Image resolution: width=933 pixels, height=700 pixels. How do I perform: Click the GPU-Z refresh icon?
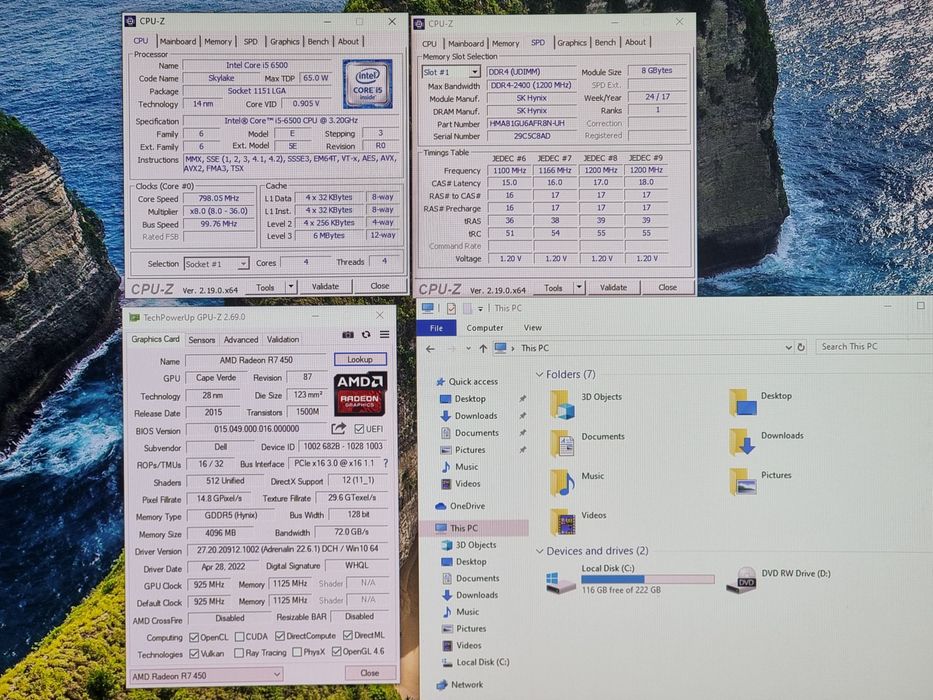[x=366, y=335]
